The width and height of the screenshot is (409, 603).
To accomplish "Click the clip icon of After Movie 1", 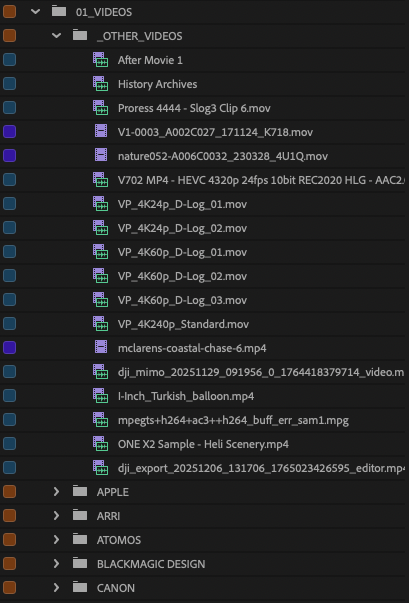I will click(x=100, y=60).
